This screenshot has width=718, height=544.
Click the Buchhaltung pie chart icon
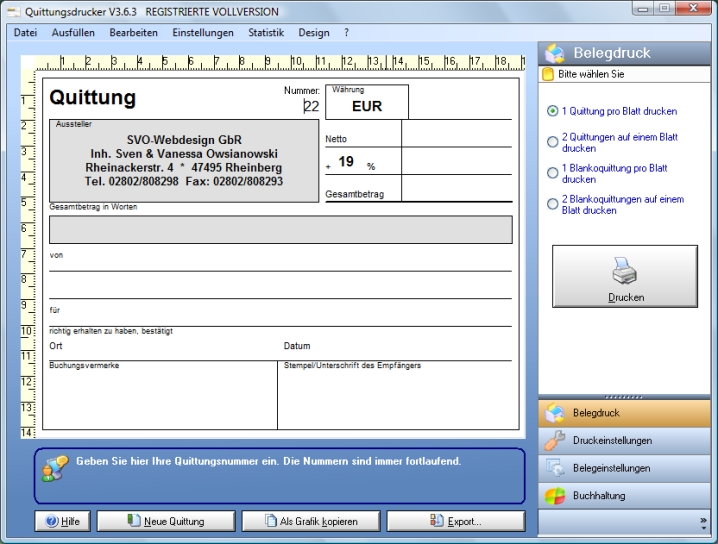pyautogui.click(x=555, y=496)
